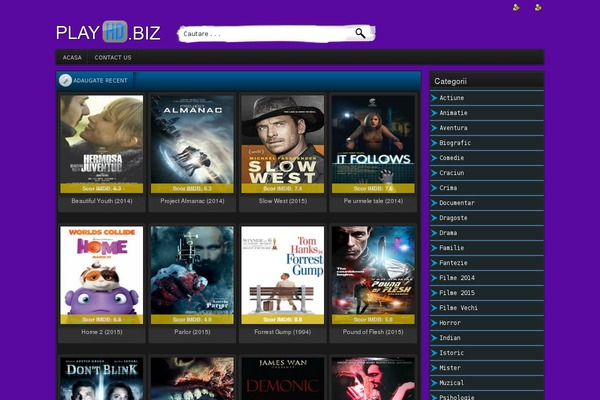600x400 pixels.
Task: Click the arrow icon beside Aventura
Action: coord(434,128)
